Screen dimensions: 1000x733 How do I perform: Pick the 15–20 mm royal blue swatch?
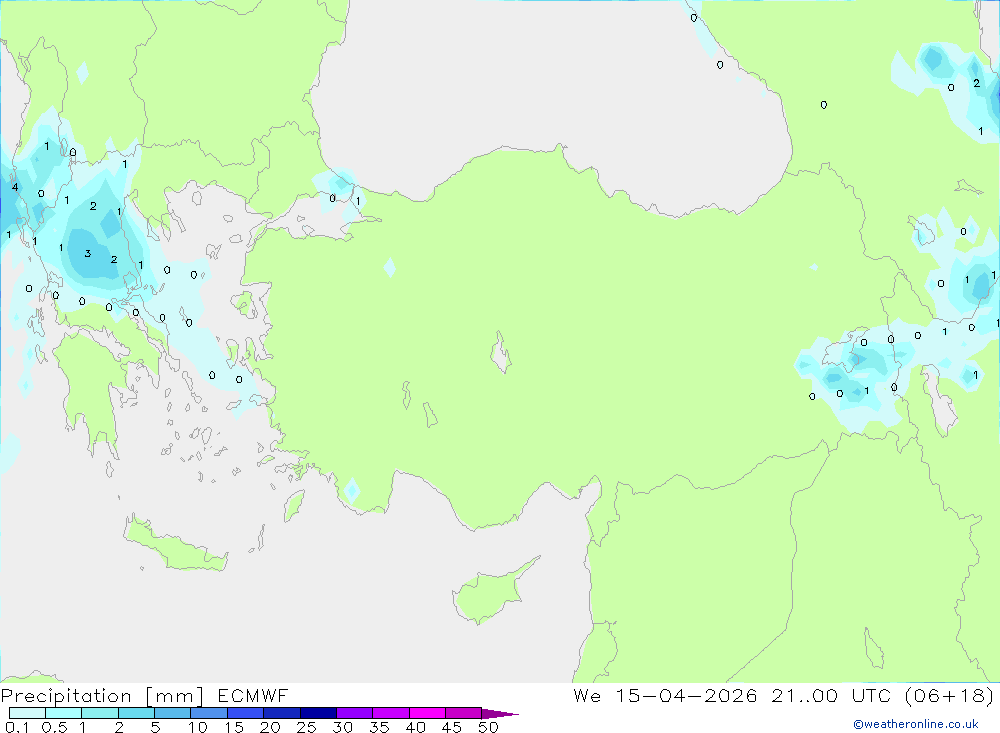point(246,713)
